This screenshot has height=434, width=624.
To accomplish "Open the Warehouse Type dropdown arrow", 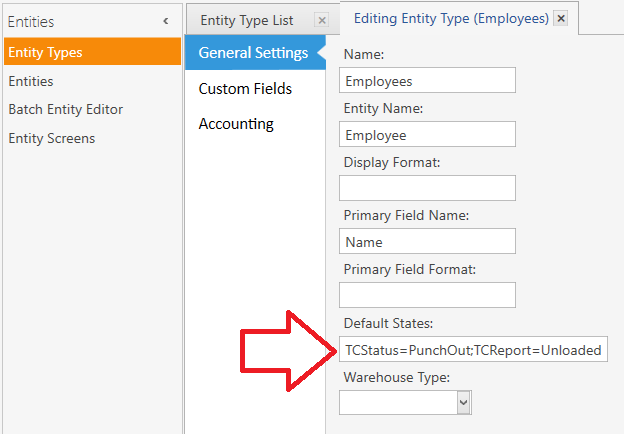I will click(464, 402).
